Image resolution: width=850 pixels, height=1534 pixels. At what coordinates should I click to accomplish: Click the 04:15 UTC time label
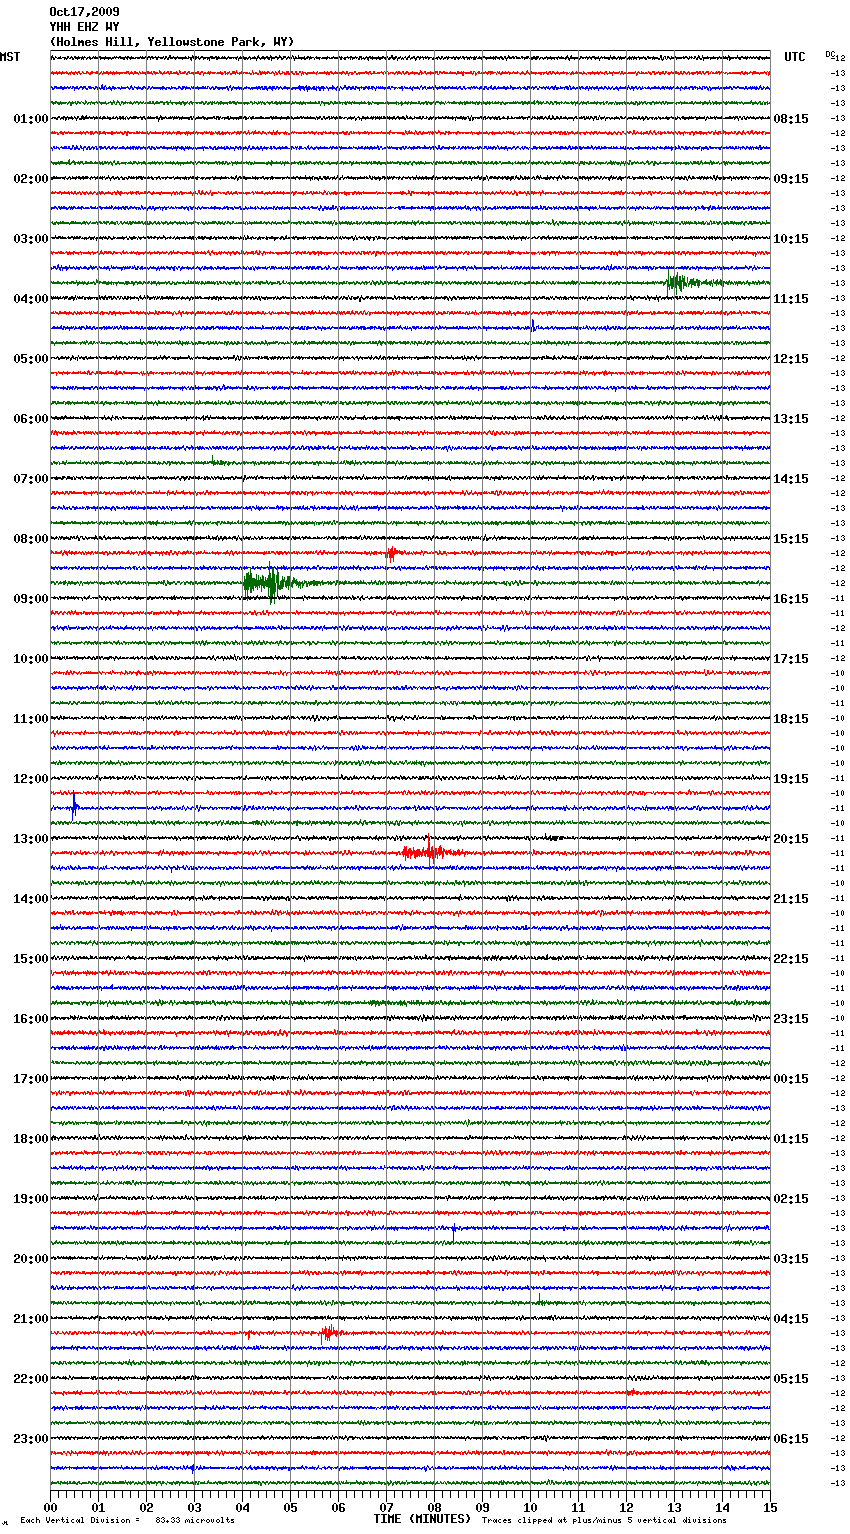tap(791, 1319)
